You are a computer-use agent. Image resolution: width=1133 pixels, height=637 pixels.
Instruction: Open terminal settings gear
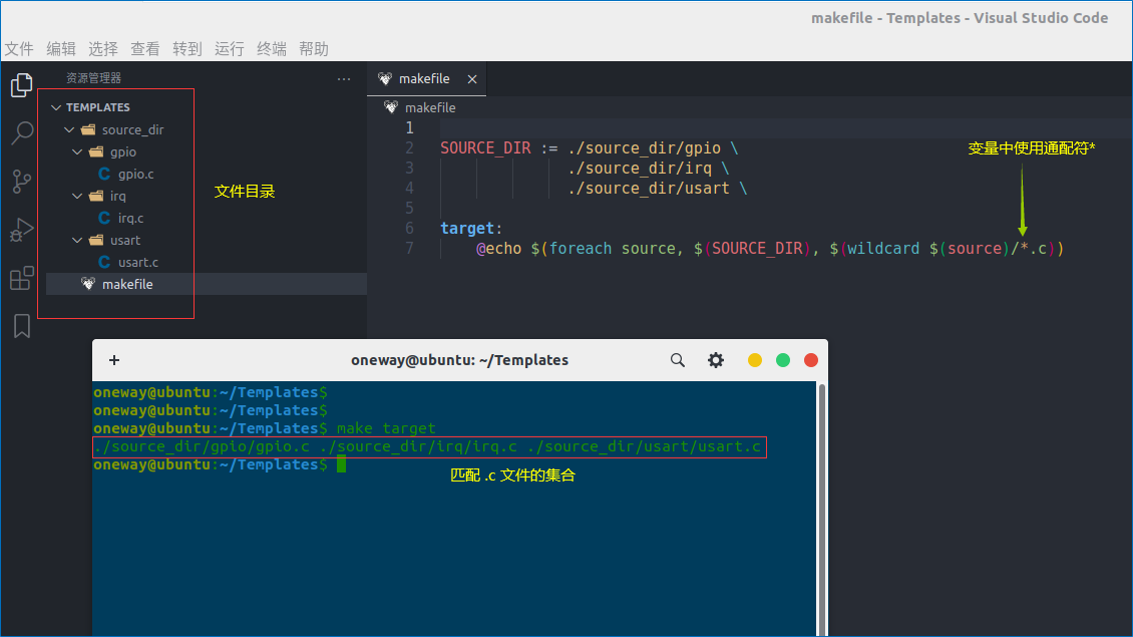[x=715, y=360]
